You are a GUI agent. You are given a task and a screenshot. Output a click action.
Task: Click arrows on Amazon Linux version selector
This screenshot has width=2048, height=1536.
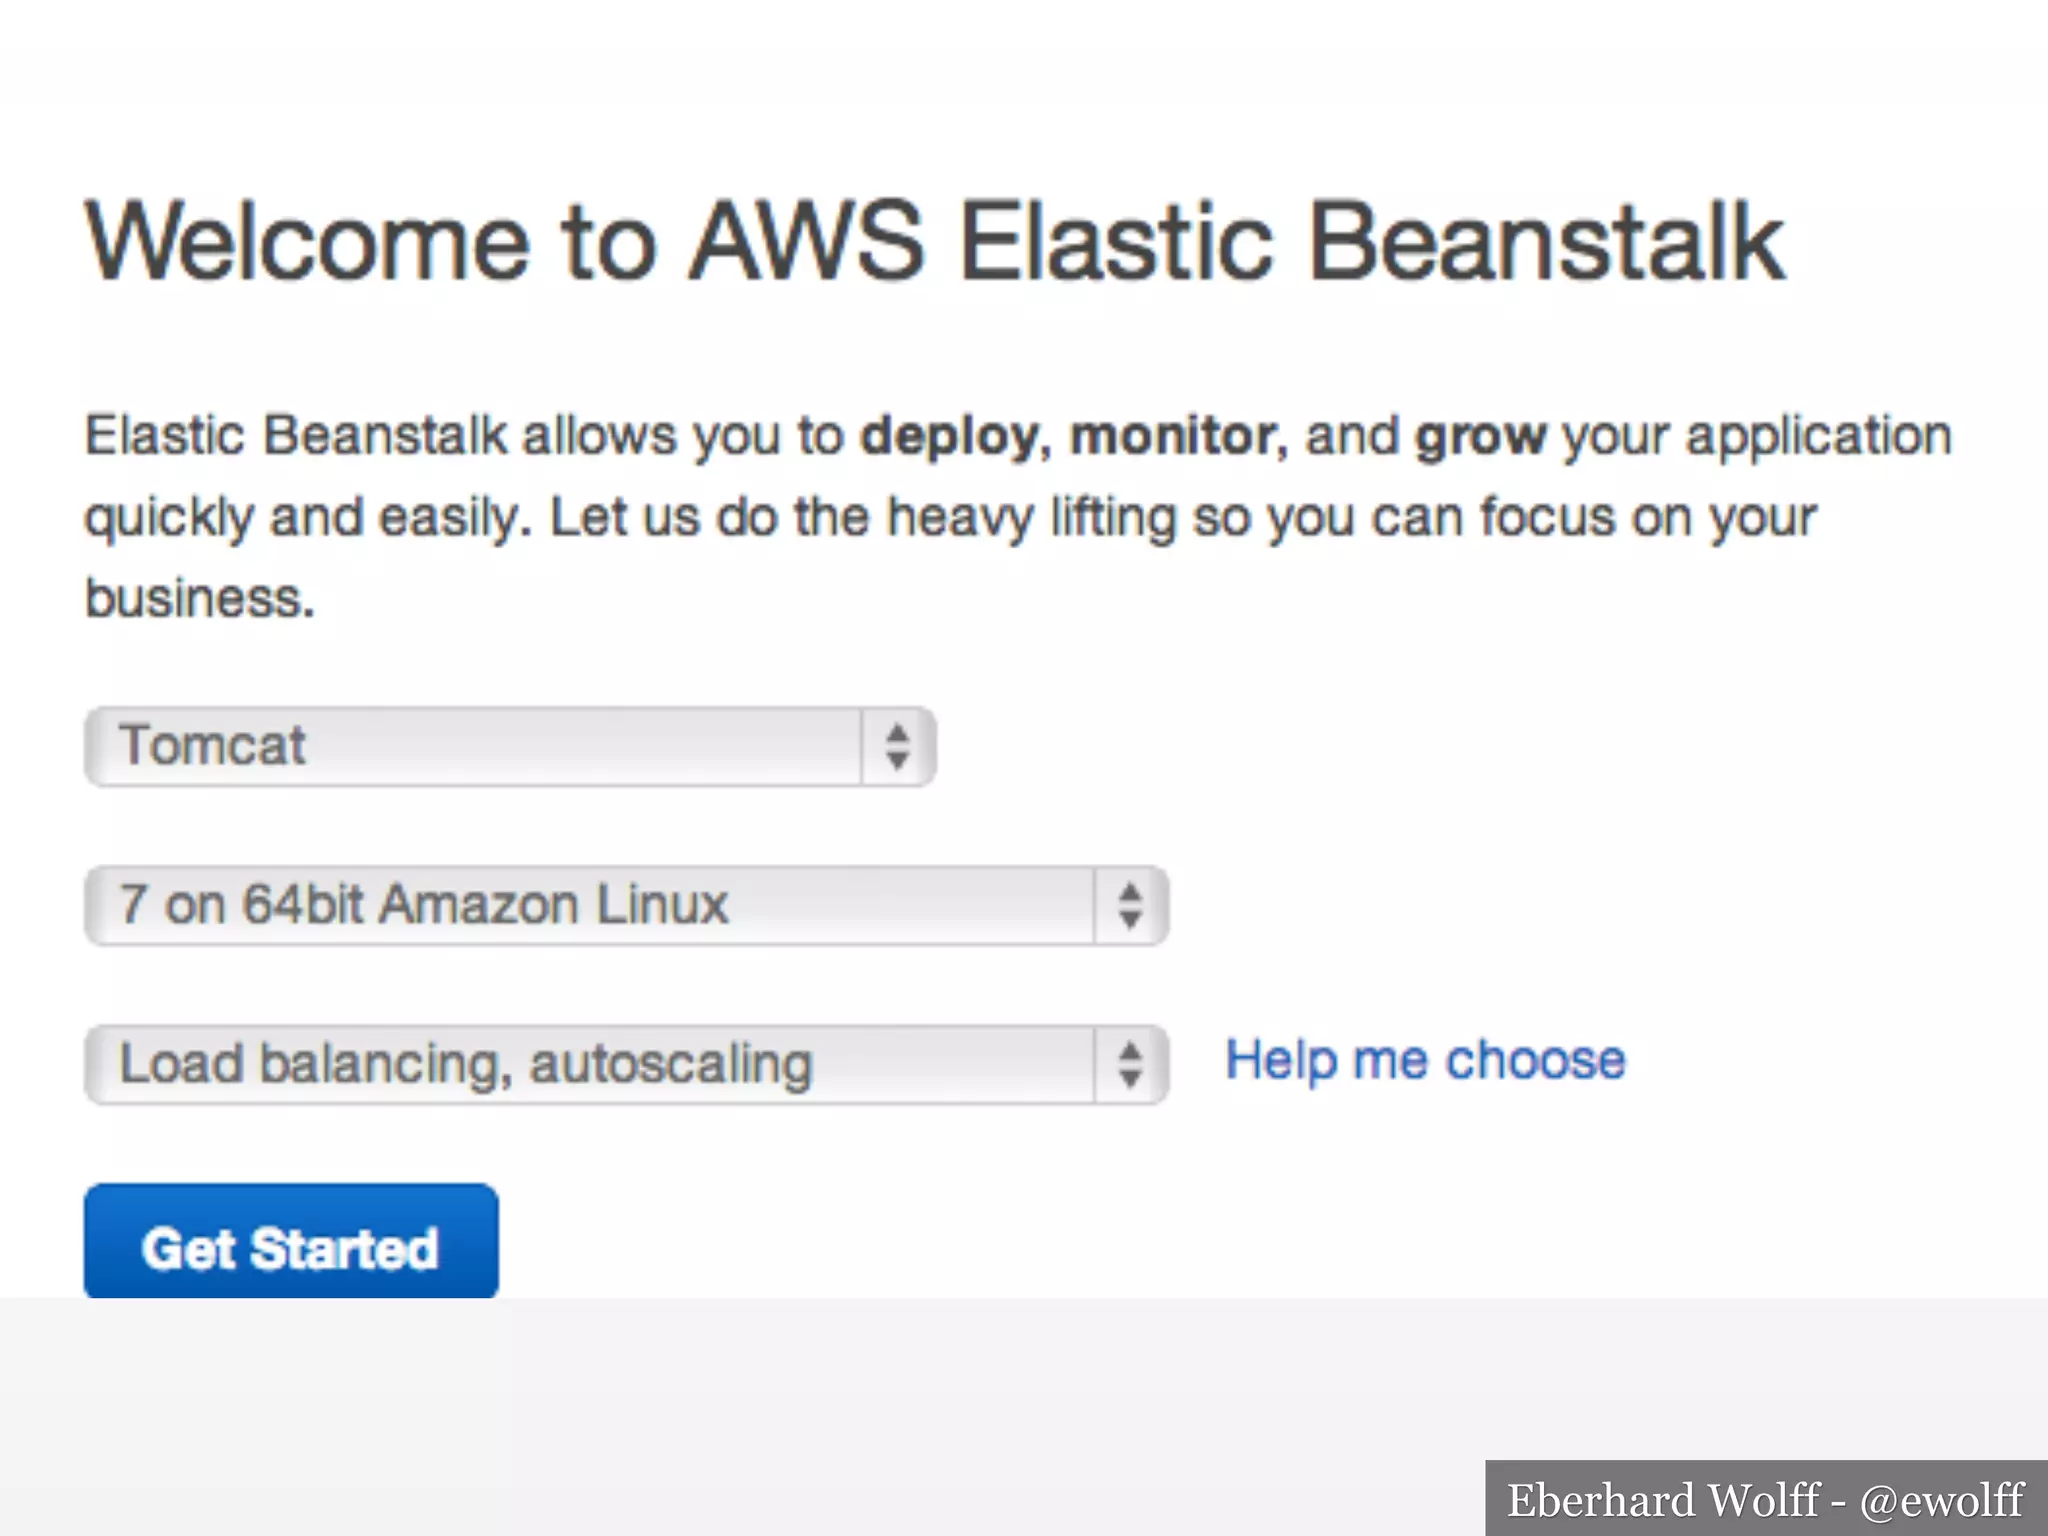pos(1130,906)
